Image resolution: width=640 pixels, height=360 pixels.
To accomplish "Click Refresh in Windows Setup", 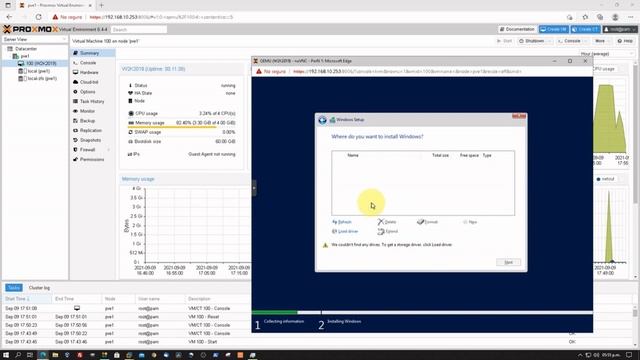I will (x=342, y=222).
